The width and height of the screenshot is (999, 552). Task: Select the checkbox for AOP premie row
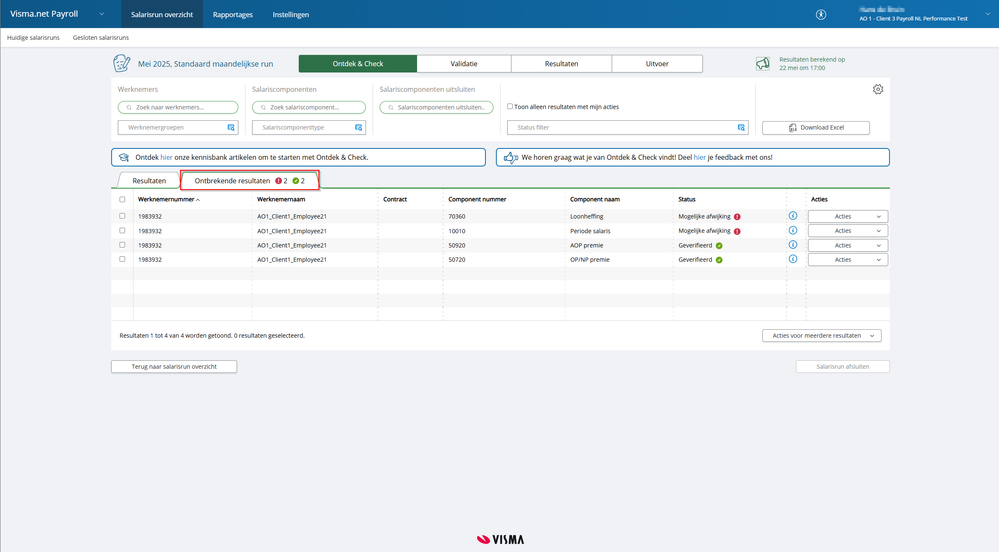point(122,245)
